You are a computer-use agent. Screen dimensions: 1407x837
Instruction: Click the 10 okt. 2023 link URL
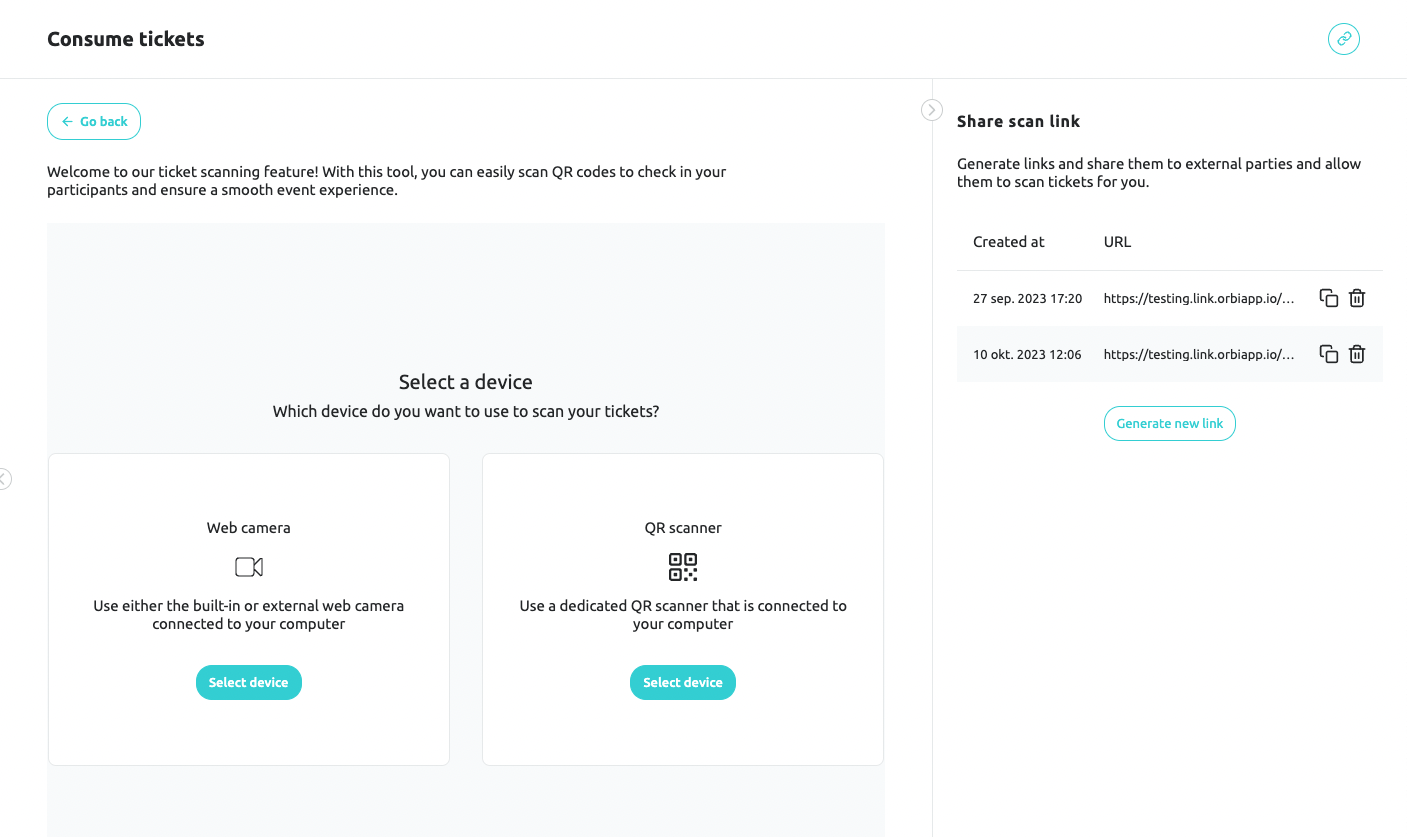coord(1199,354)
